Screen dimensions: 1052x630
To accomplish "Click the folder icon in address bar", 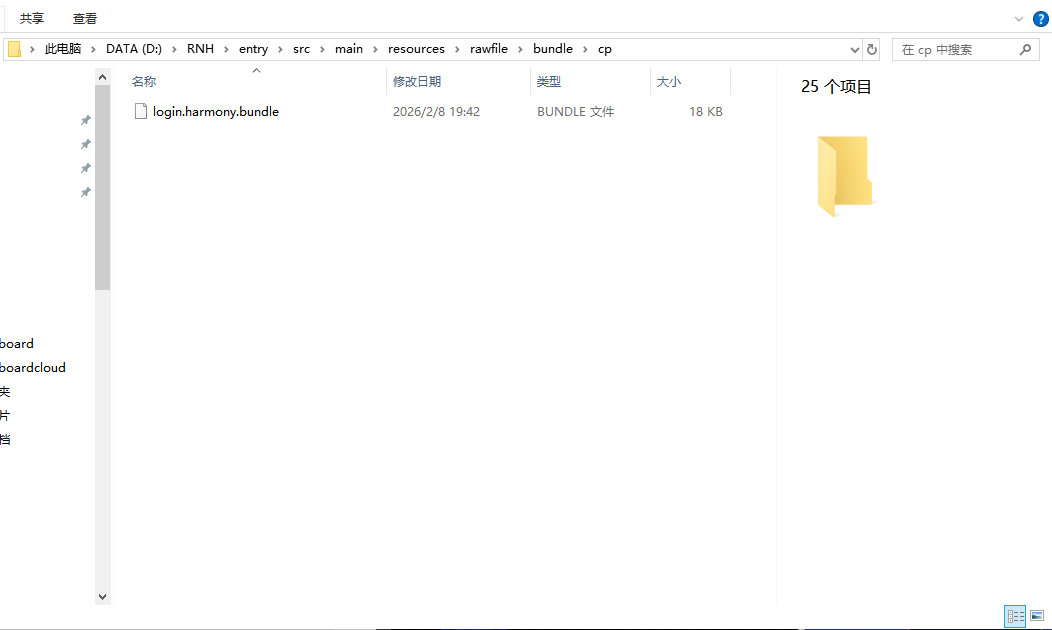I will tap(14, 49).
